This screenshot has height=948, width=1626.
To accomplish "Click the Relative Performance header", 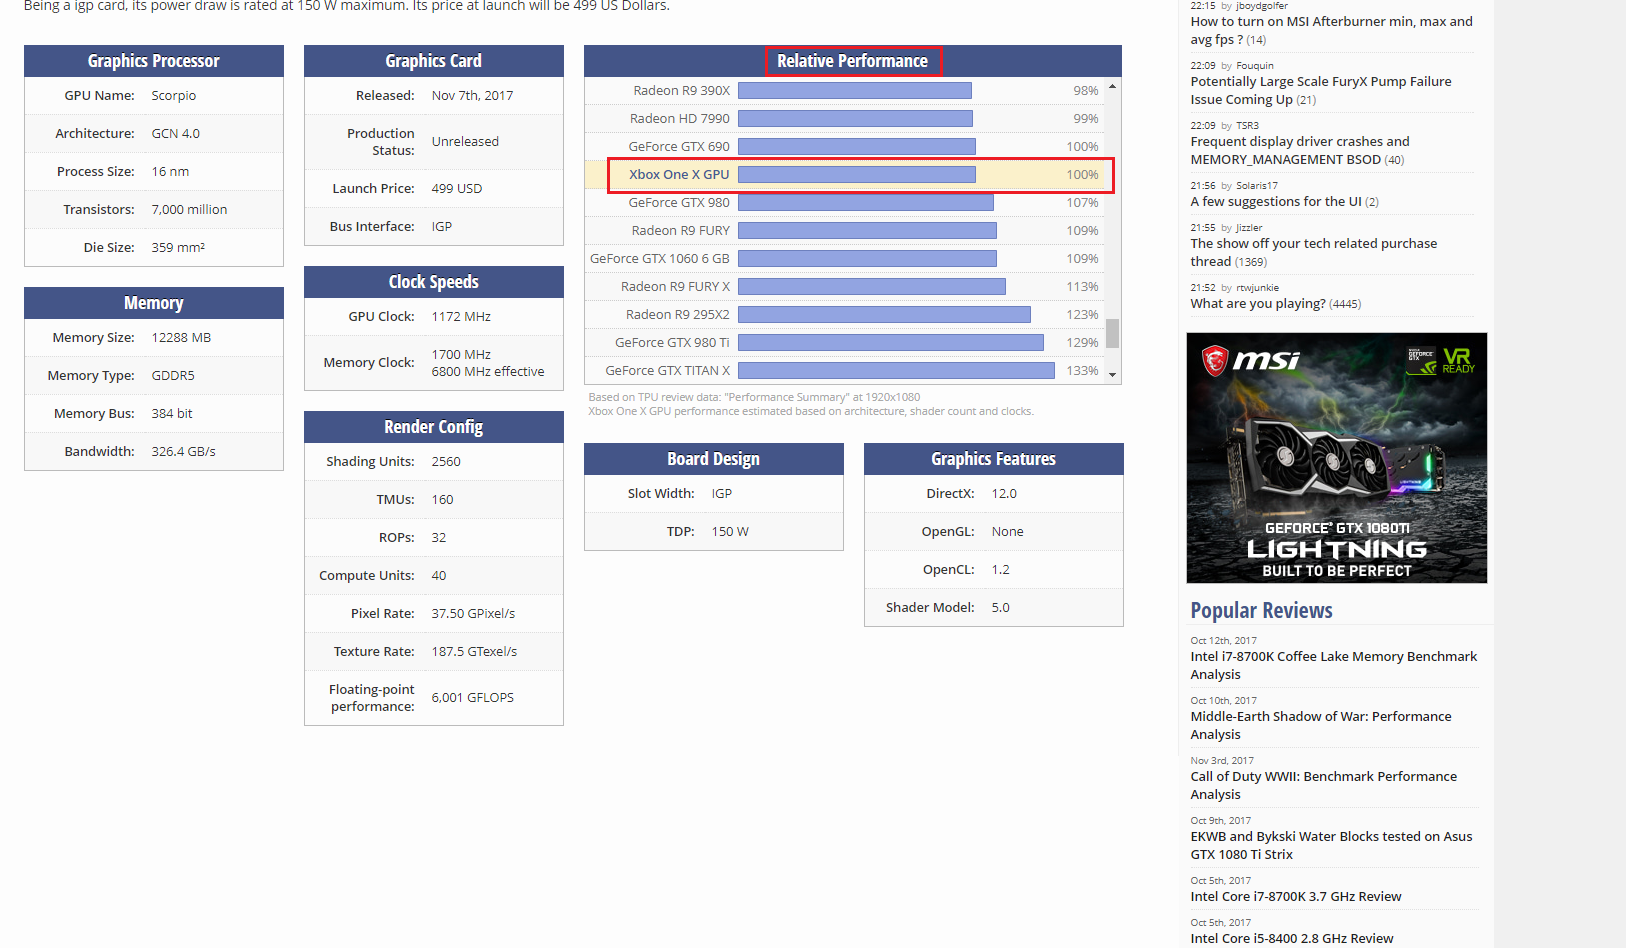I will click(x=853, y=61).
